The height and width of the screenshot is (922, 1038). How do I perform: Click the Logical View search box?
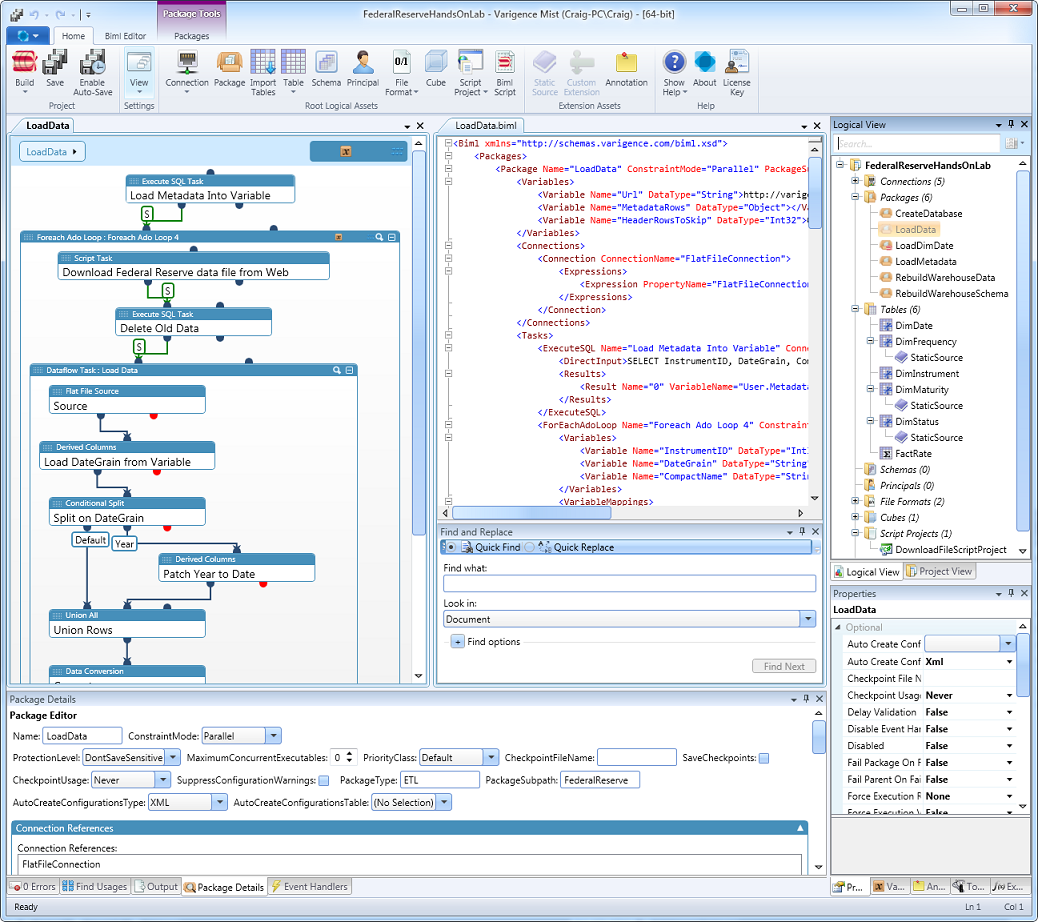point(918,144)
